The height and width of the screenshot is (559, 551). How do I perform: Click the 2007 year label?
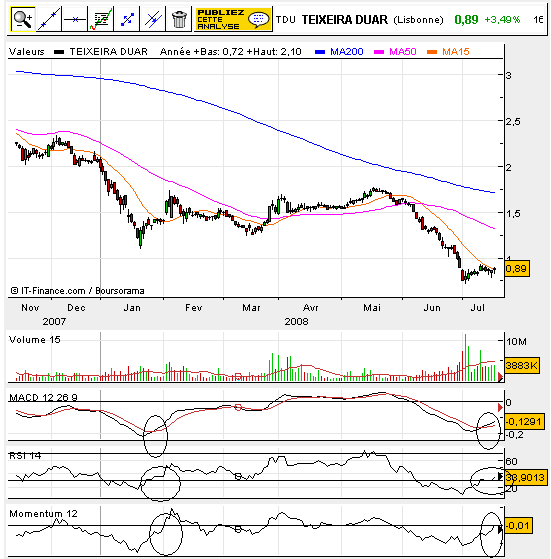click(54, 322)
